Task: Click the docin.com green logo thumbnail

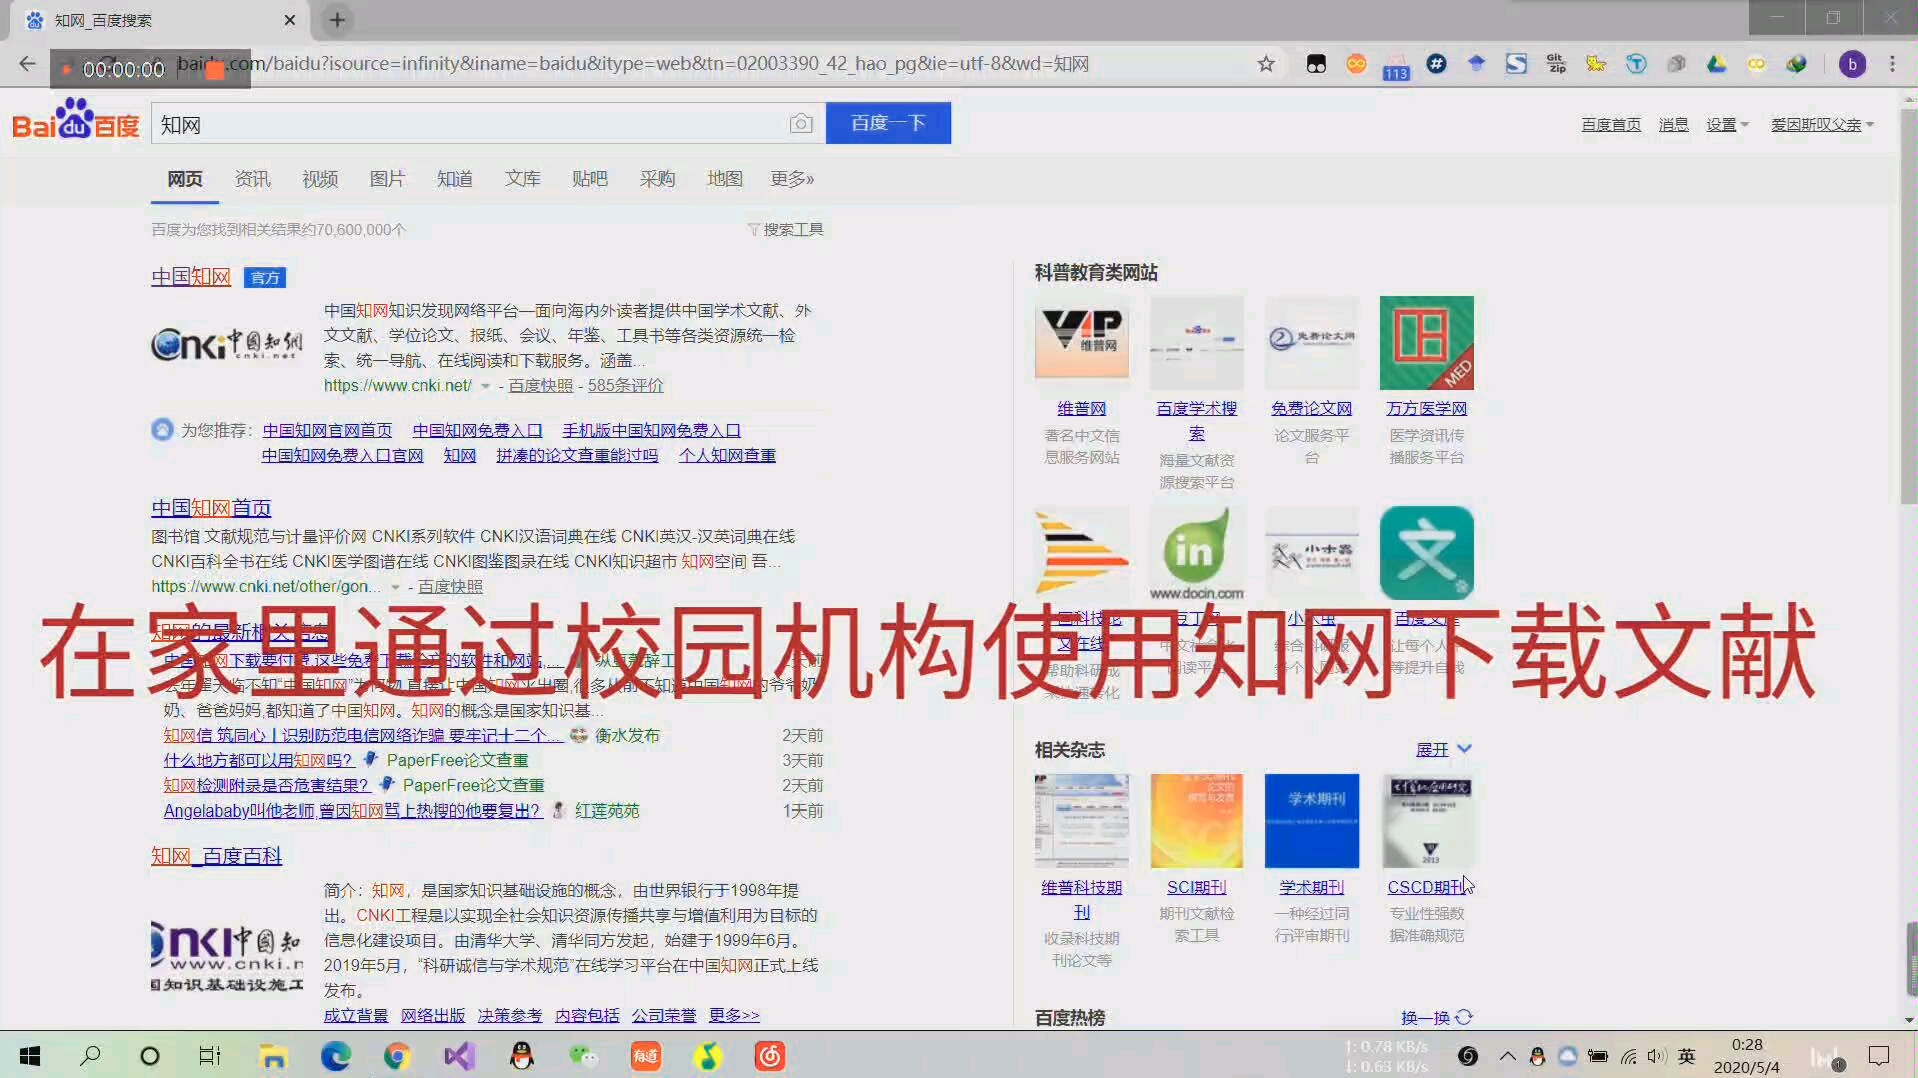Action: point(1196,554)
